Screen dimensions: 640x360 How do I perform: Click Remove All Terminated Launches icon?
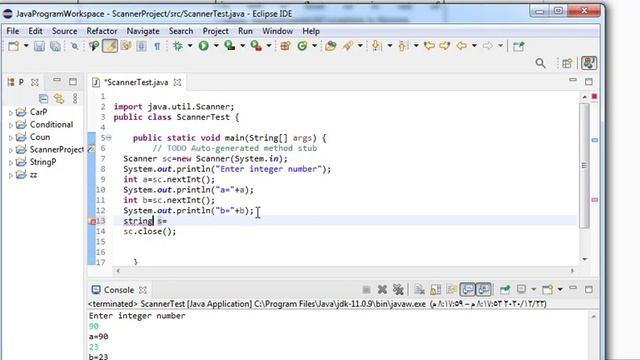(398, 290)
